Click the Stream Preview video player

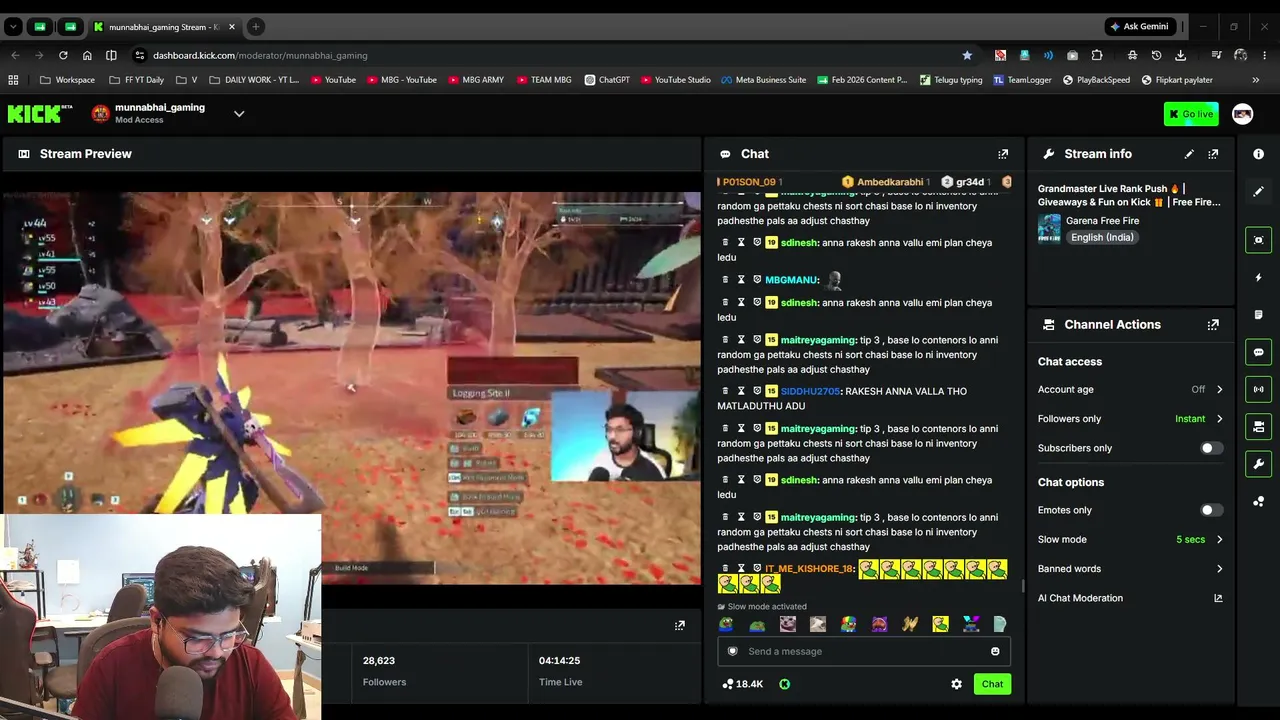351,389
